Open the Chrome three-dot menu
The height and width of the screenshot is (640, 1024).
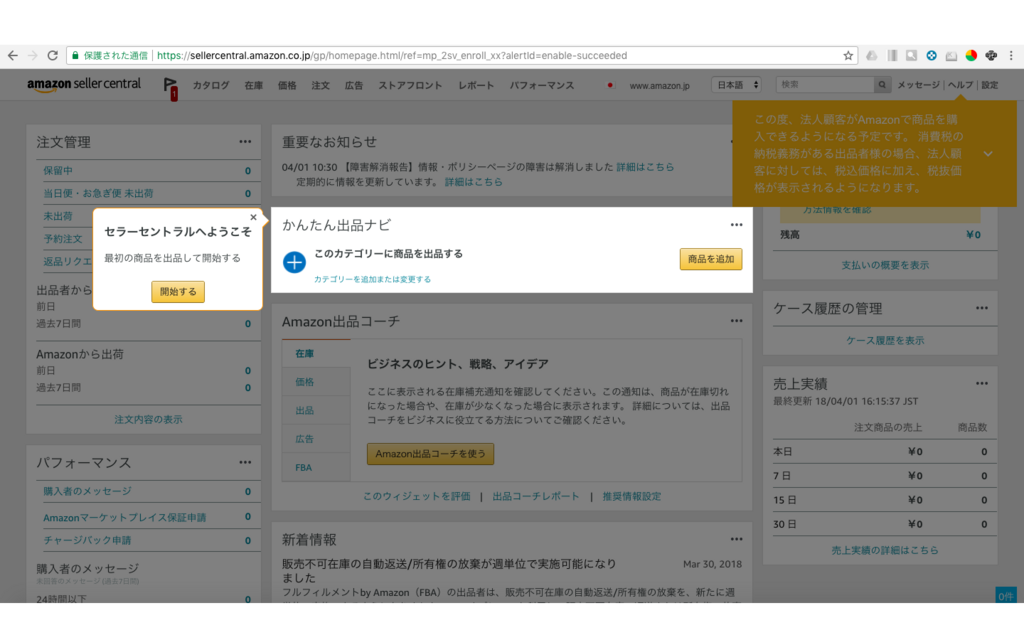(1011, 56)
